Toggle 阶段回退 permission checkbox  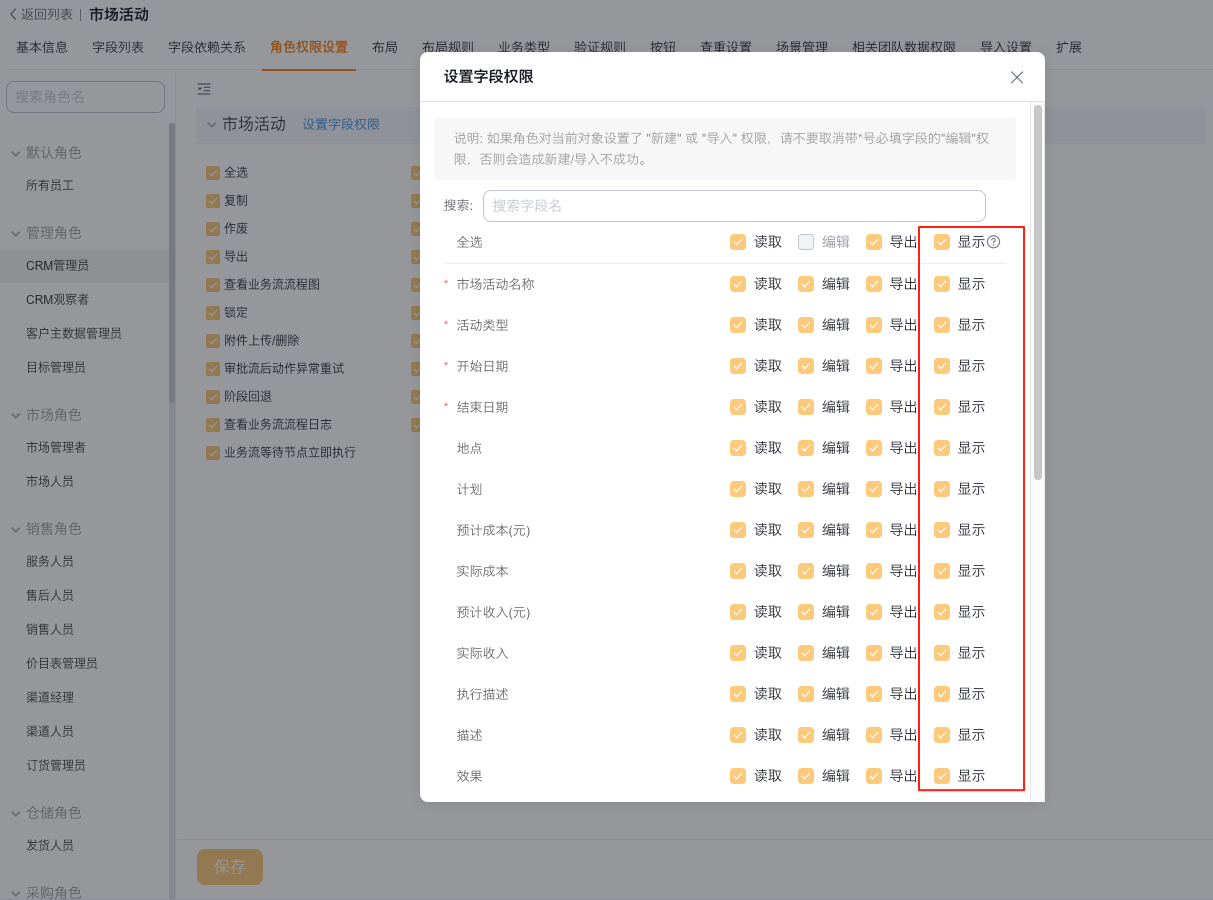coord(213,397)
